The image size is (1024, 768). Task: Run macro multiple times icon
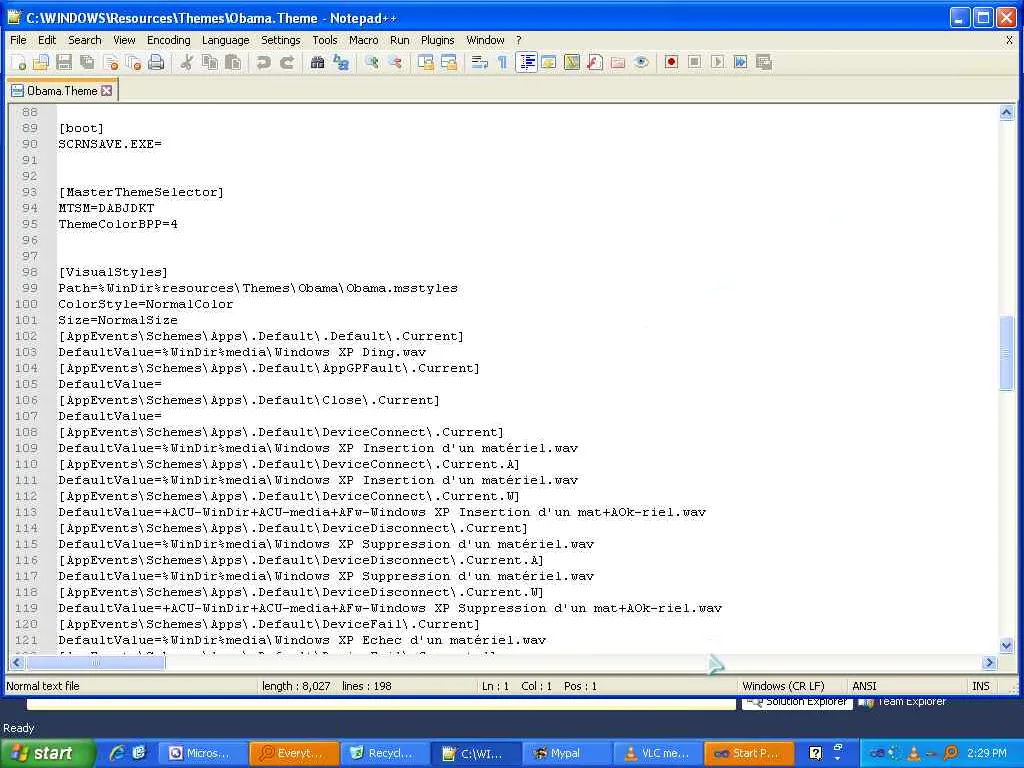click(x=741, y=62)
